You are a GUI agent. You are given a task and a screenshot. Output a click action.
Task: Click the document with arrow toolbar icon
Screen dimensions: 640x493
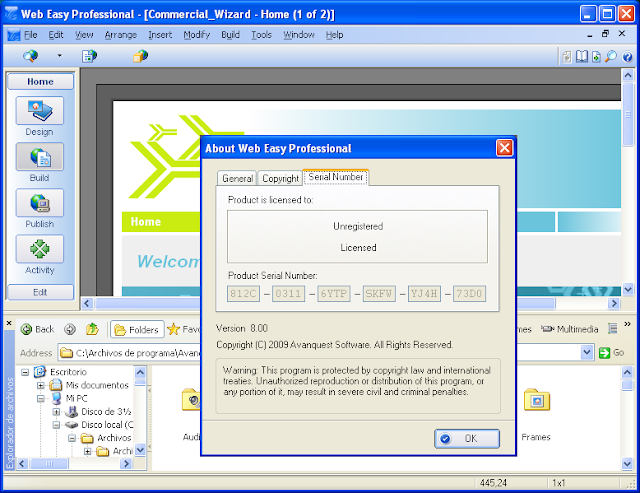[x=596, y=57]
